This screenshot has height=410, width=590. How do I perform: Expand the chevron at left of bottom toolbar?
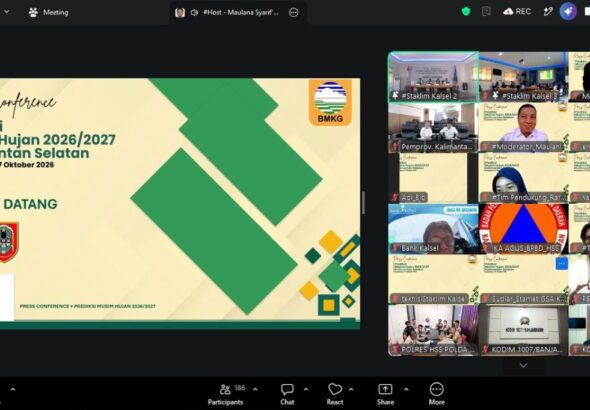13,389
